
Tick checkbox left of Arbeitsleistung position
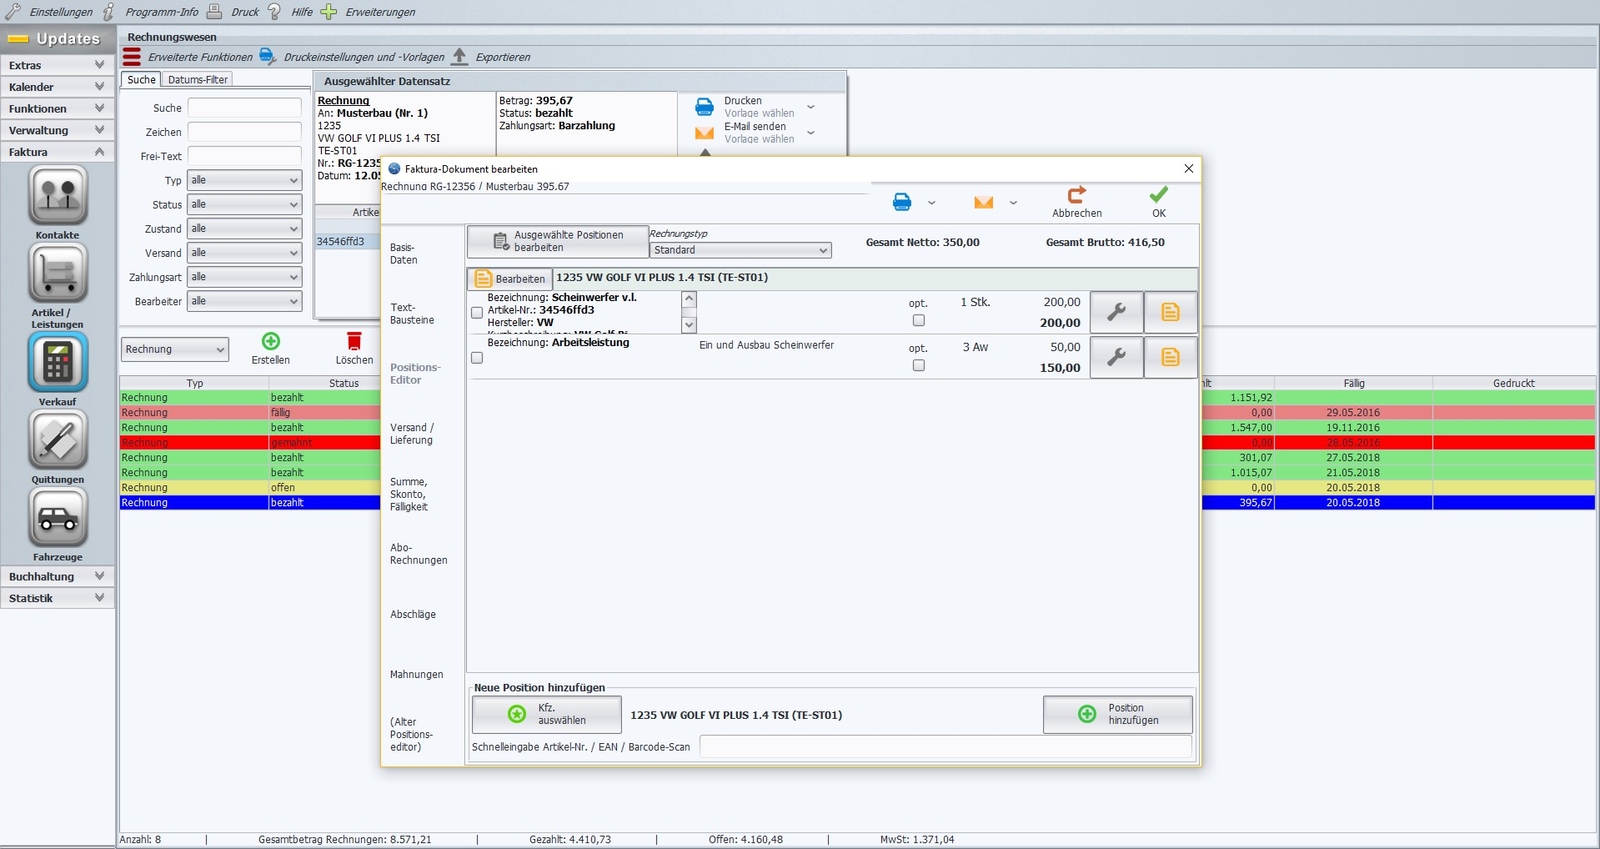(477, 358)
